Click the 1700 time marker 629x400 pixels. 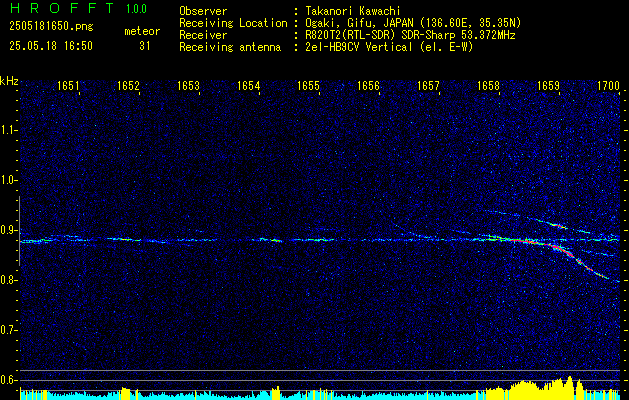click(608, 85)
